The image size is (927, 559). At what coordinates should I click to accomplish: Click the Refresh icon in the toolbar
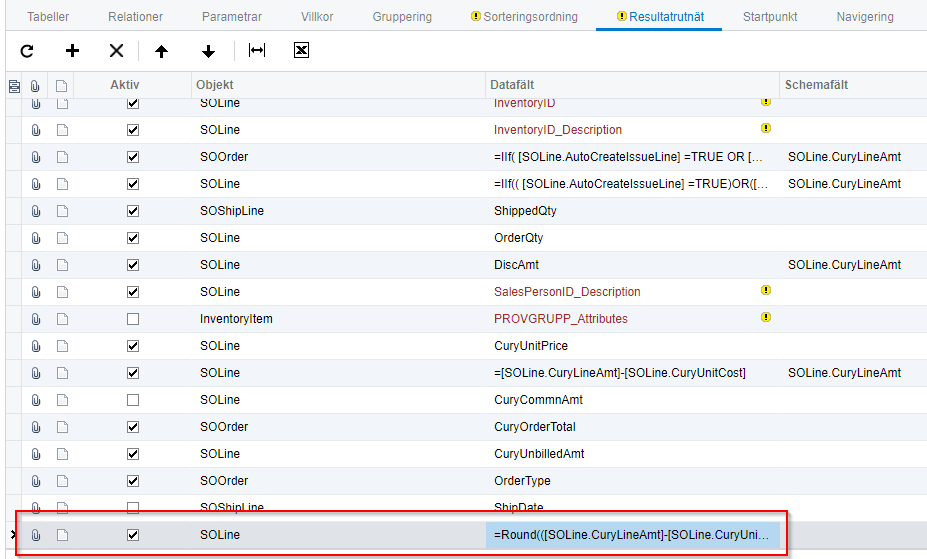click(27, 51)
